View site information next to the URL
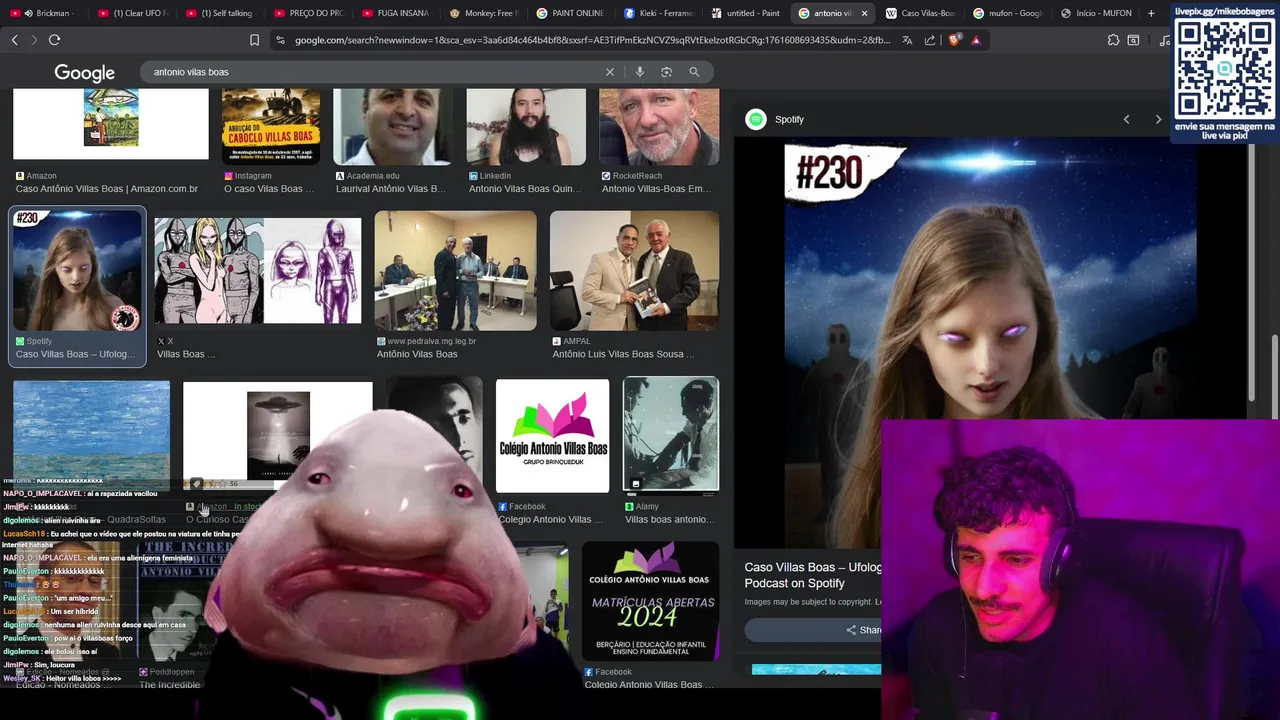 tap(280, 40)
